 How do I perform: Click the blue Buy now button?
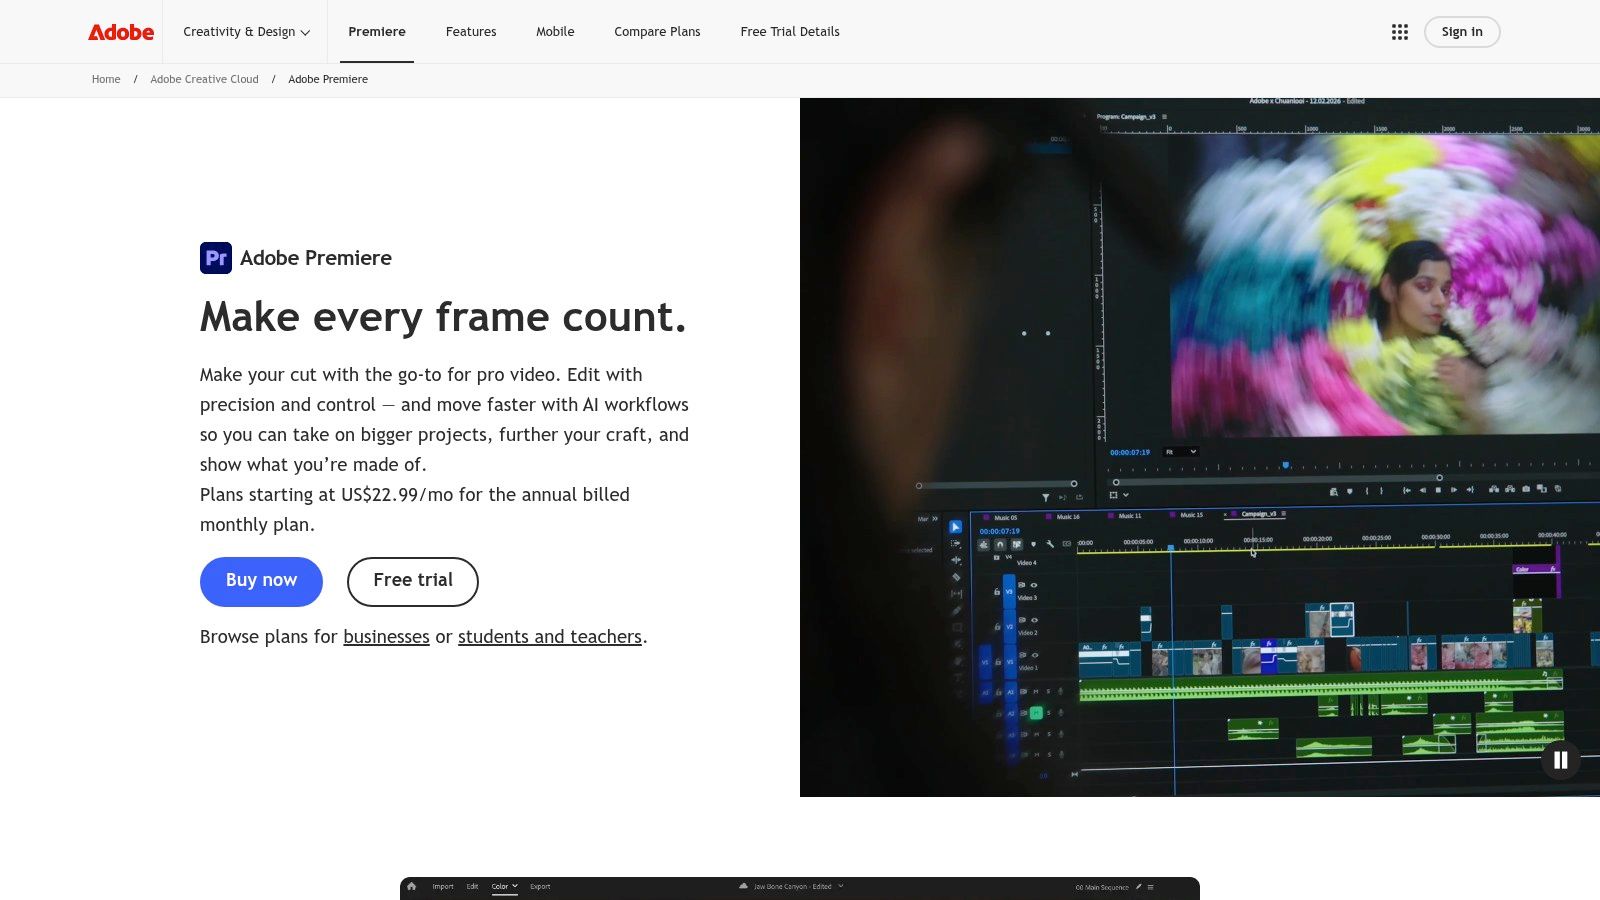[261, 582]
